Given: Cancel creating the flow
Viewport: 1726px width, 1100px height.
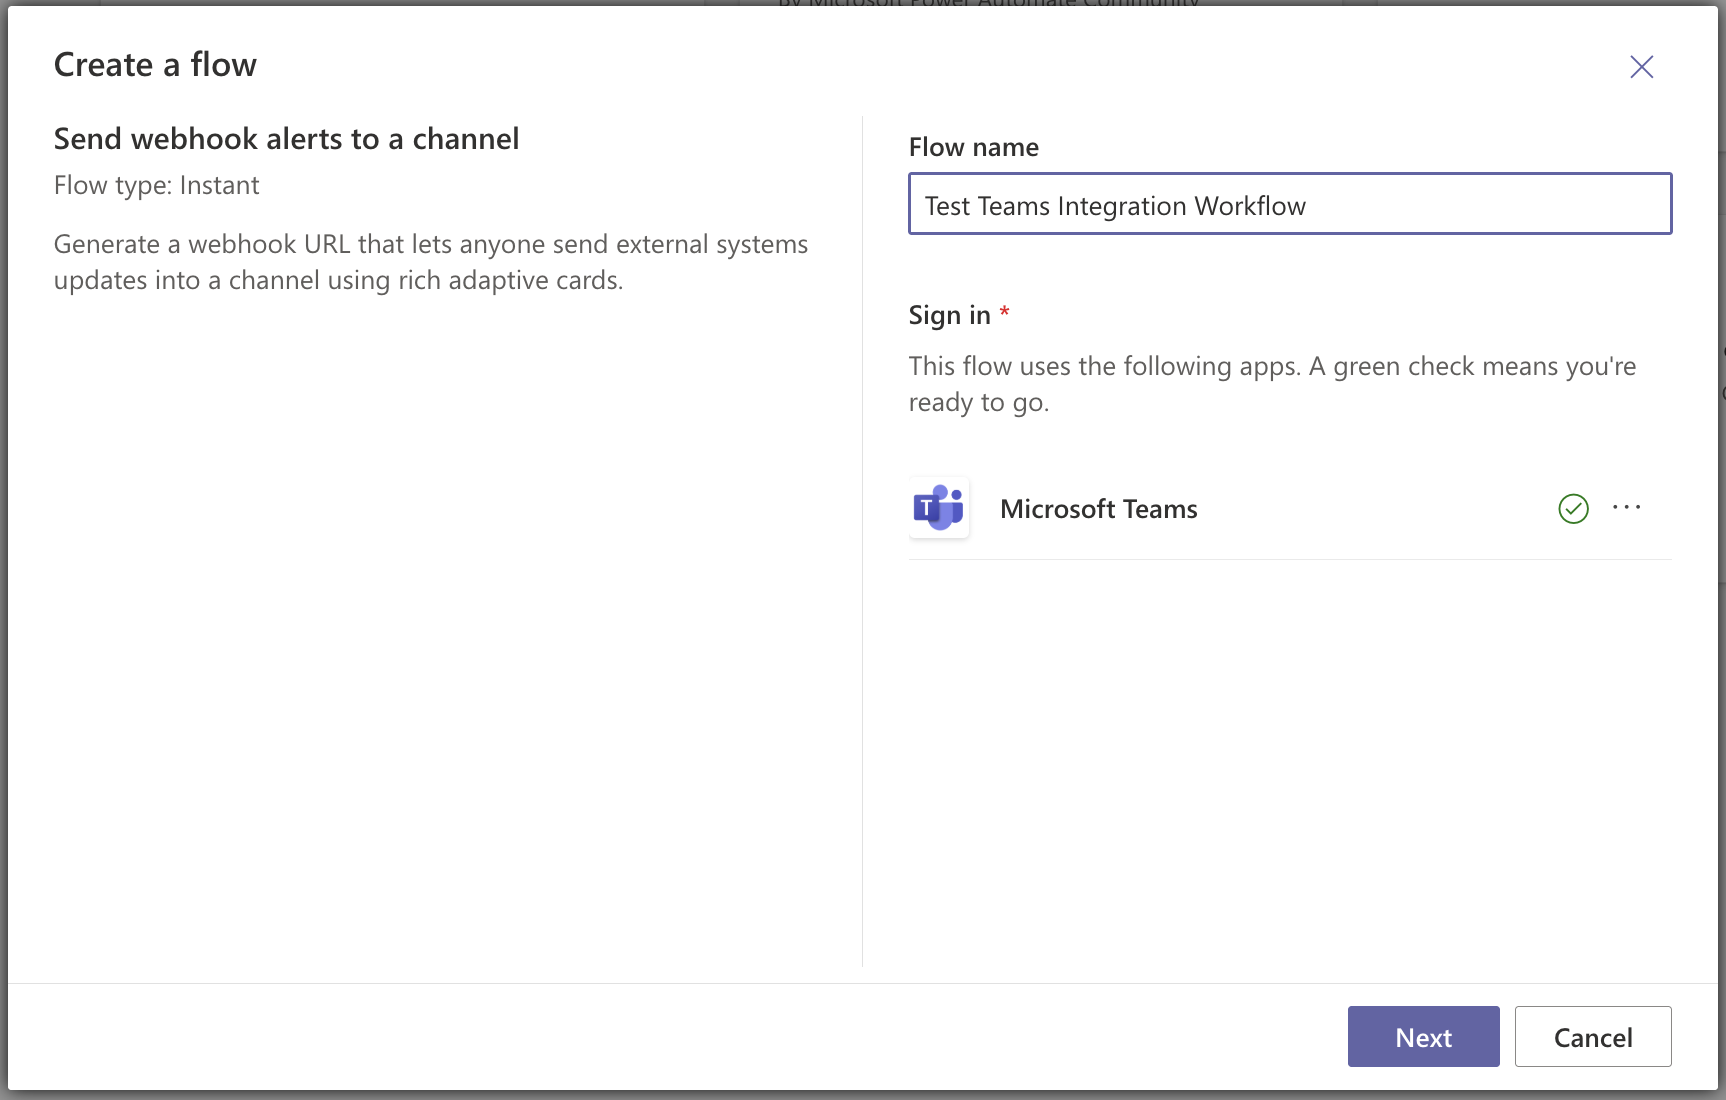Looking at the screenshot, I should 1592,1037.
